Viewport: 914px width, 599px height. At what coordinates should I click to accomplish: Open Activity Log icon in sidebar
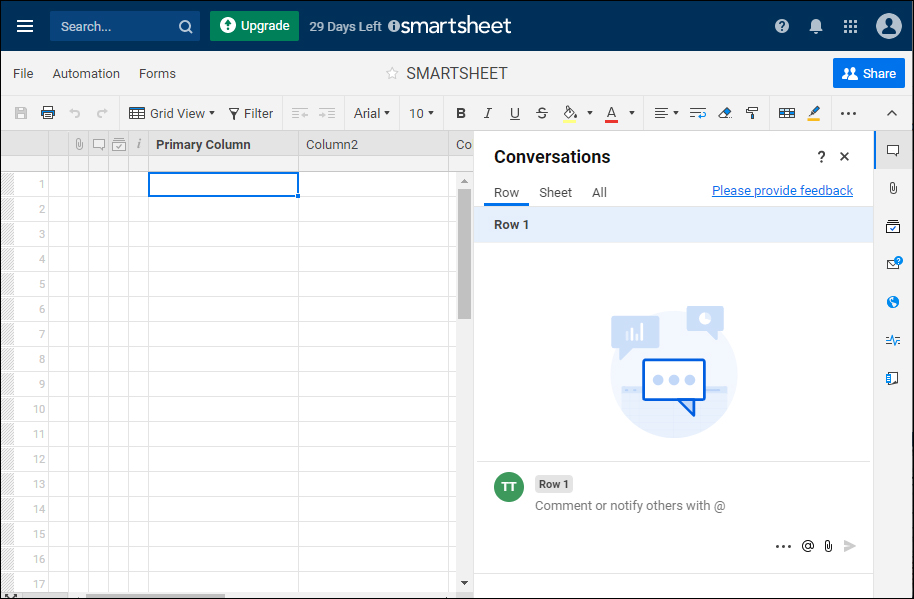[x=892, y=340]
